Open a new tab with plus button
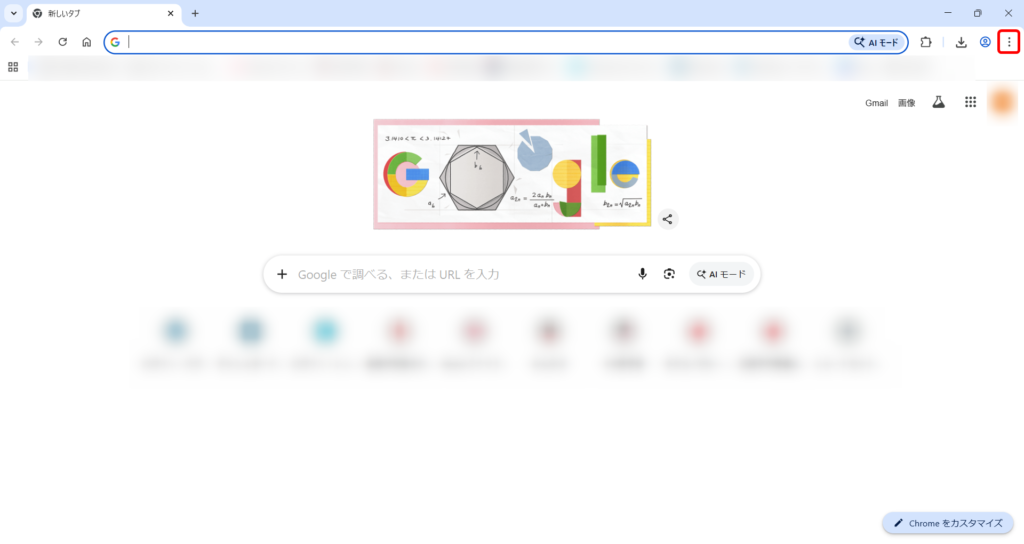 point(195,13)
